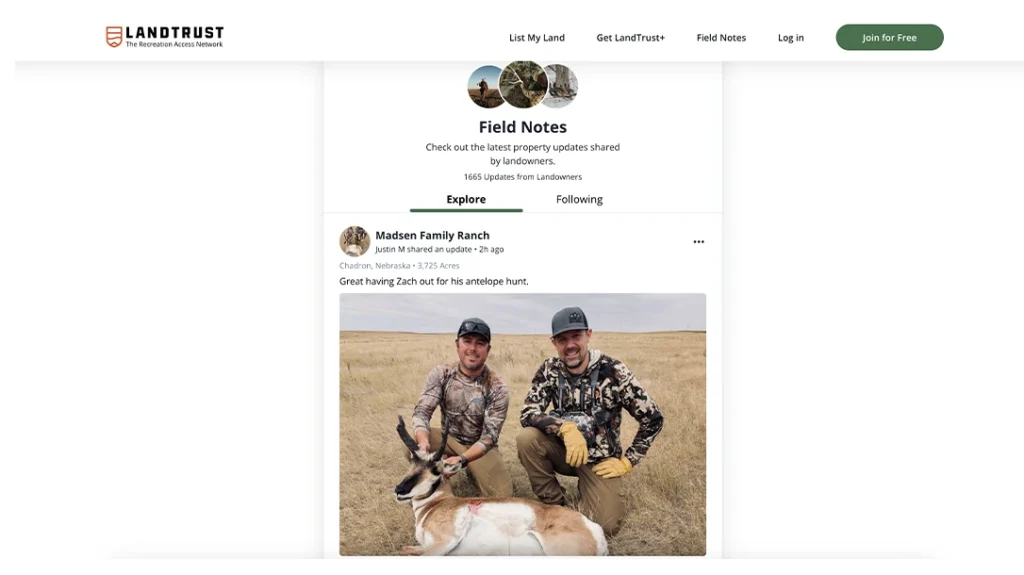Open List My Land page
This screenshot has height=575, width=1024.
pyautogui.click(x=537, y=38)
